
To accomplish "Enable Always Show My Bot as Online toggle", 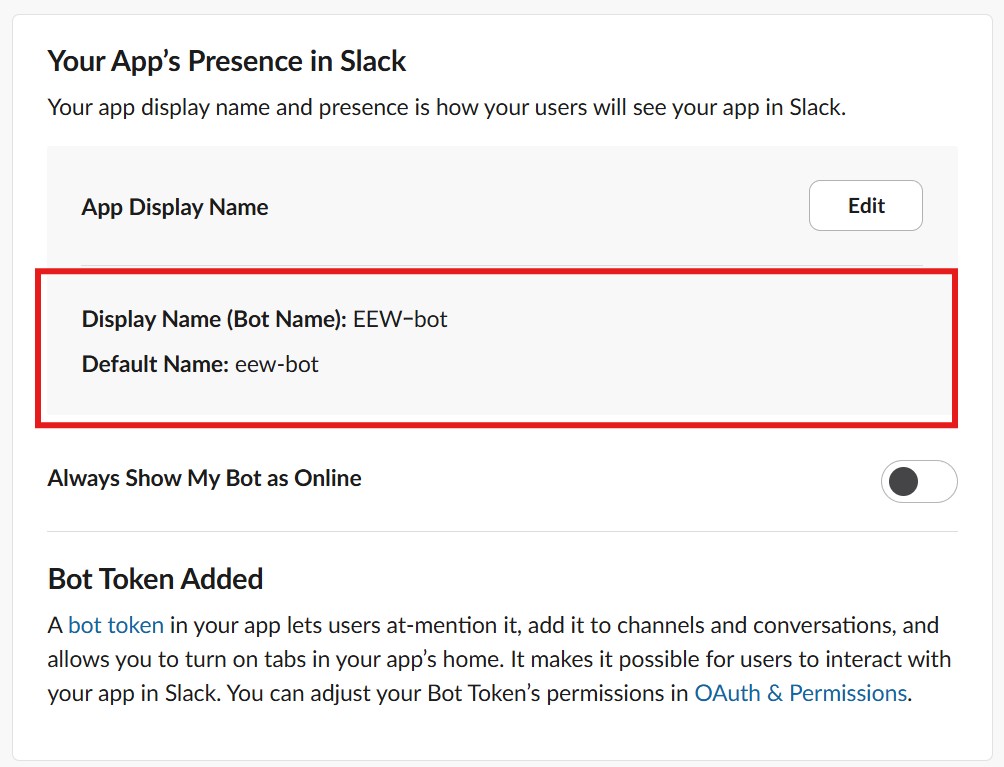I will (x=918, y=482).
